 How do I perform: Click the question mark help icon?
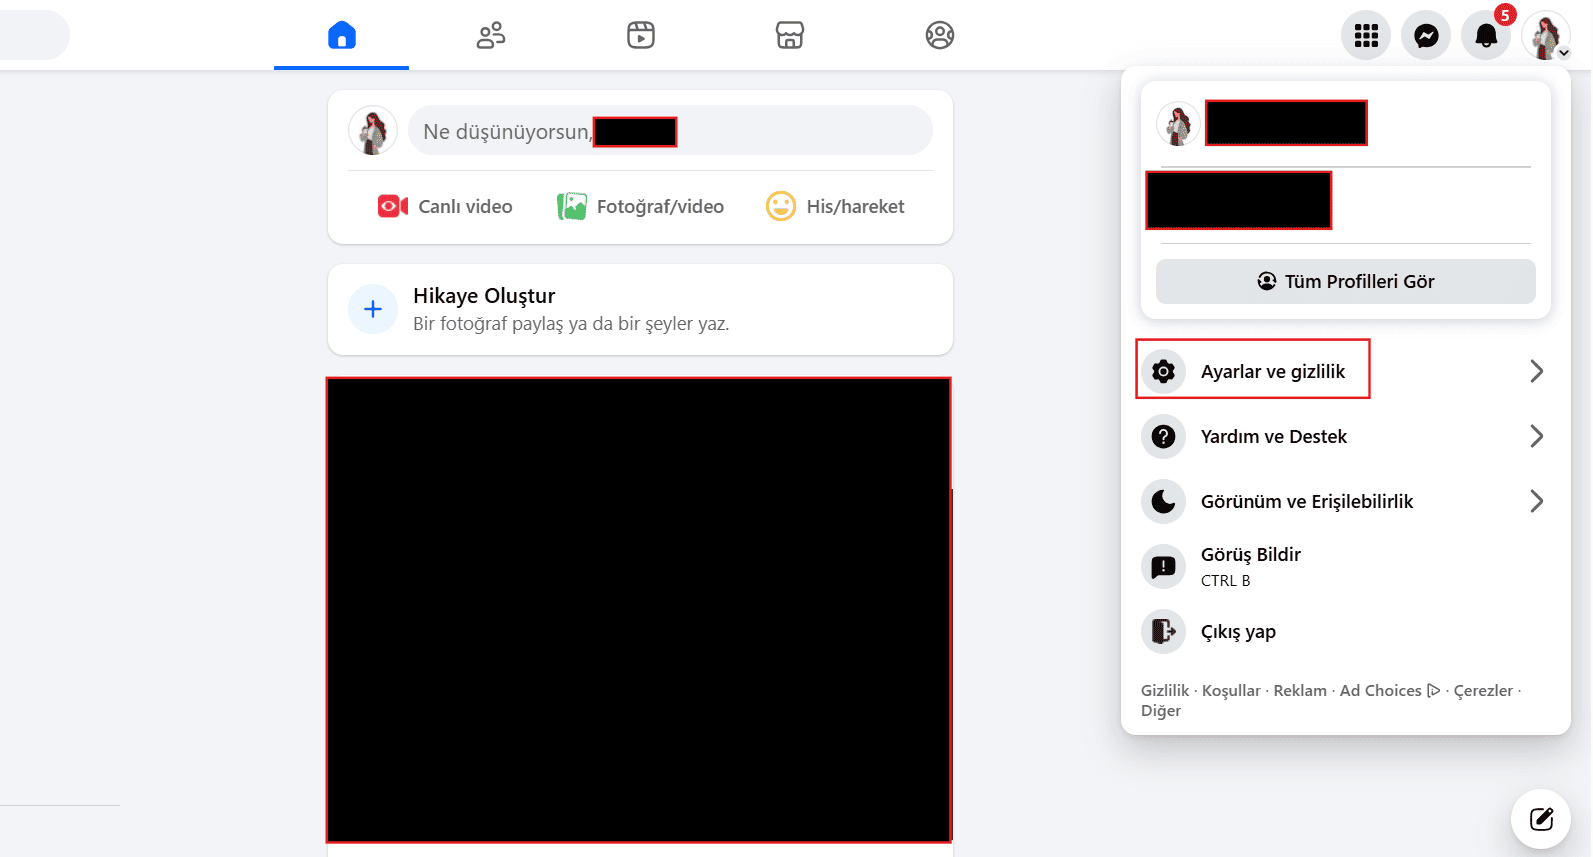[1163, 436]
